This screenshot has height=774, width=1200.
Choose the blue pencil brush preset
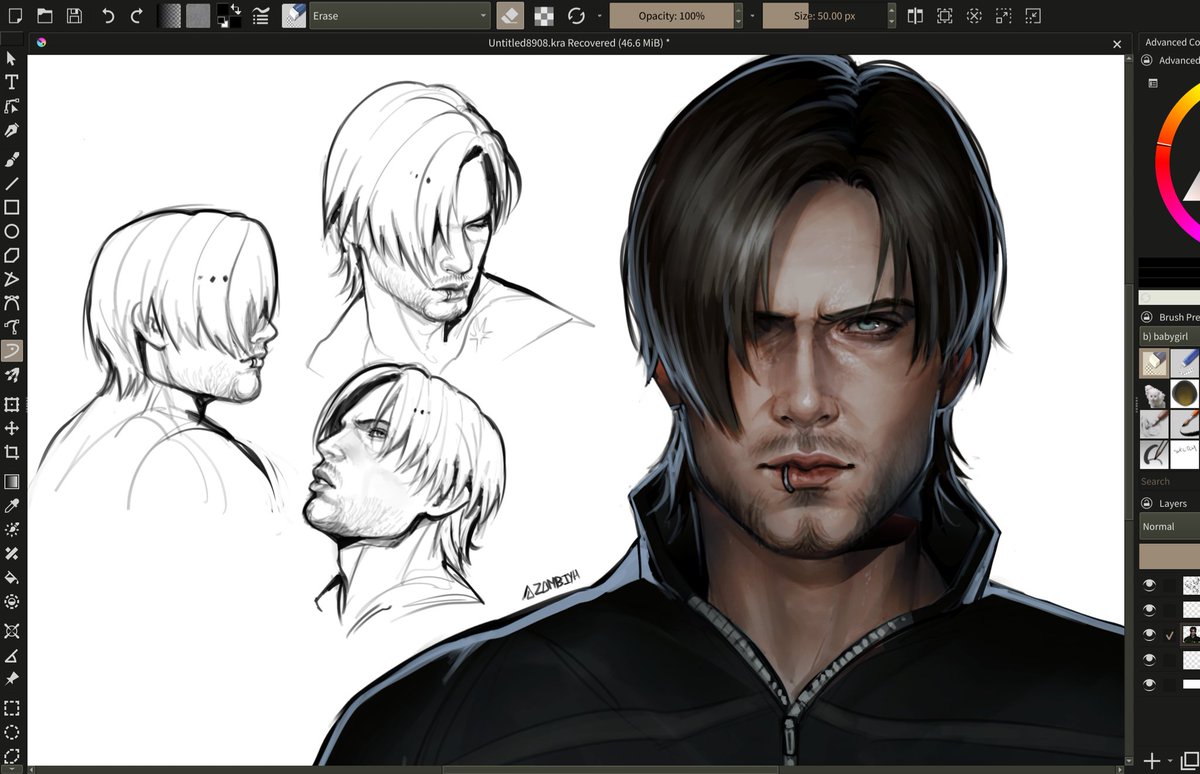tap(1185, 363)
